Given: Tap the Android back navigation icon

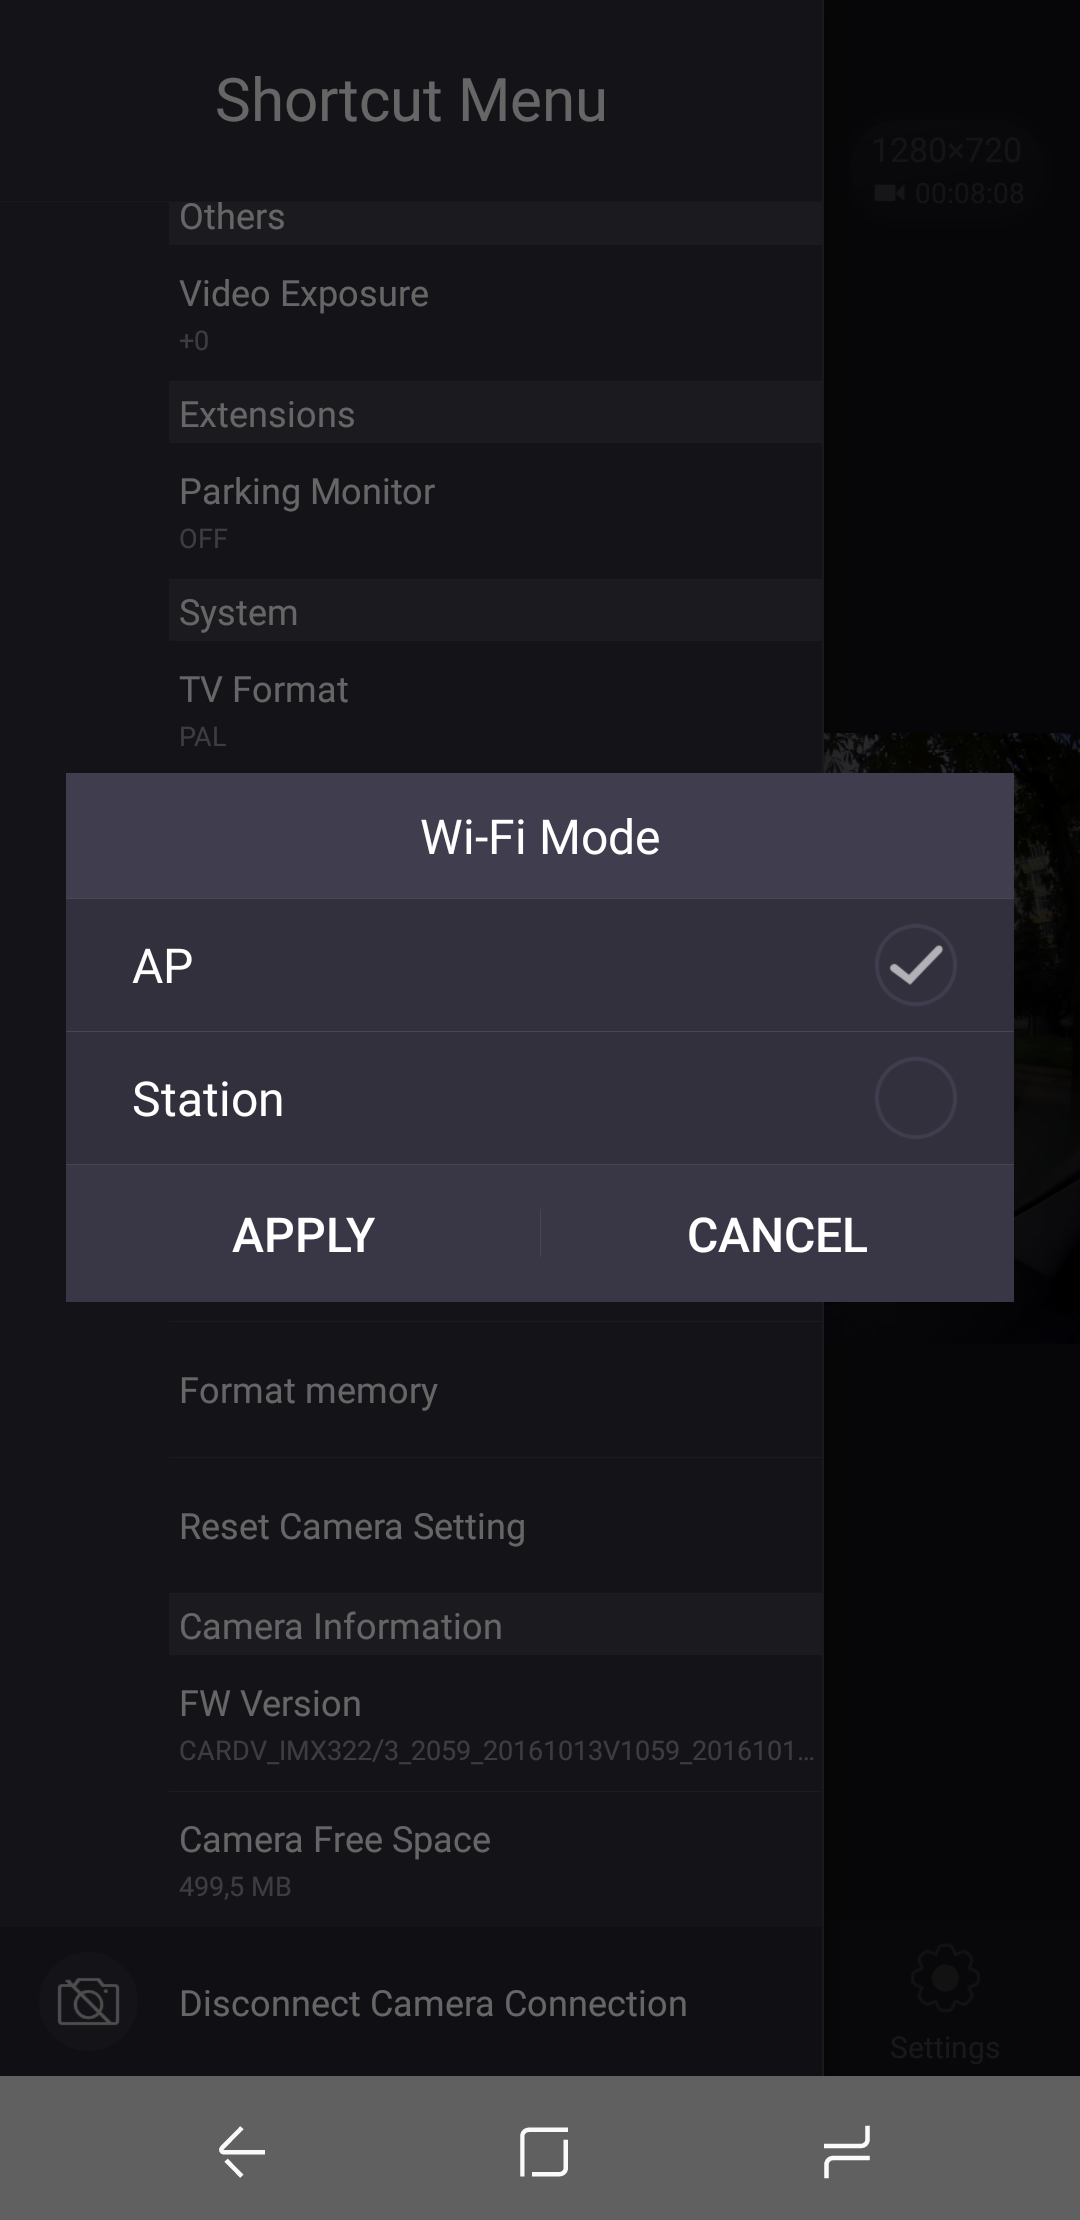Looking at the screenshot, I should (x=242, y=2150).
